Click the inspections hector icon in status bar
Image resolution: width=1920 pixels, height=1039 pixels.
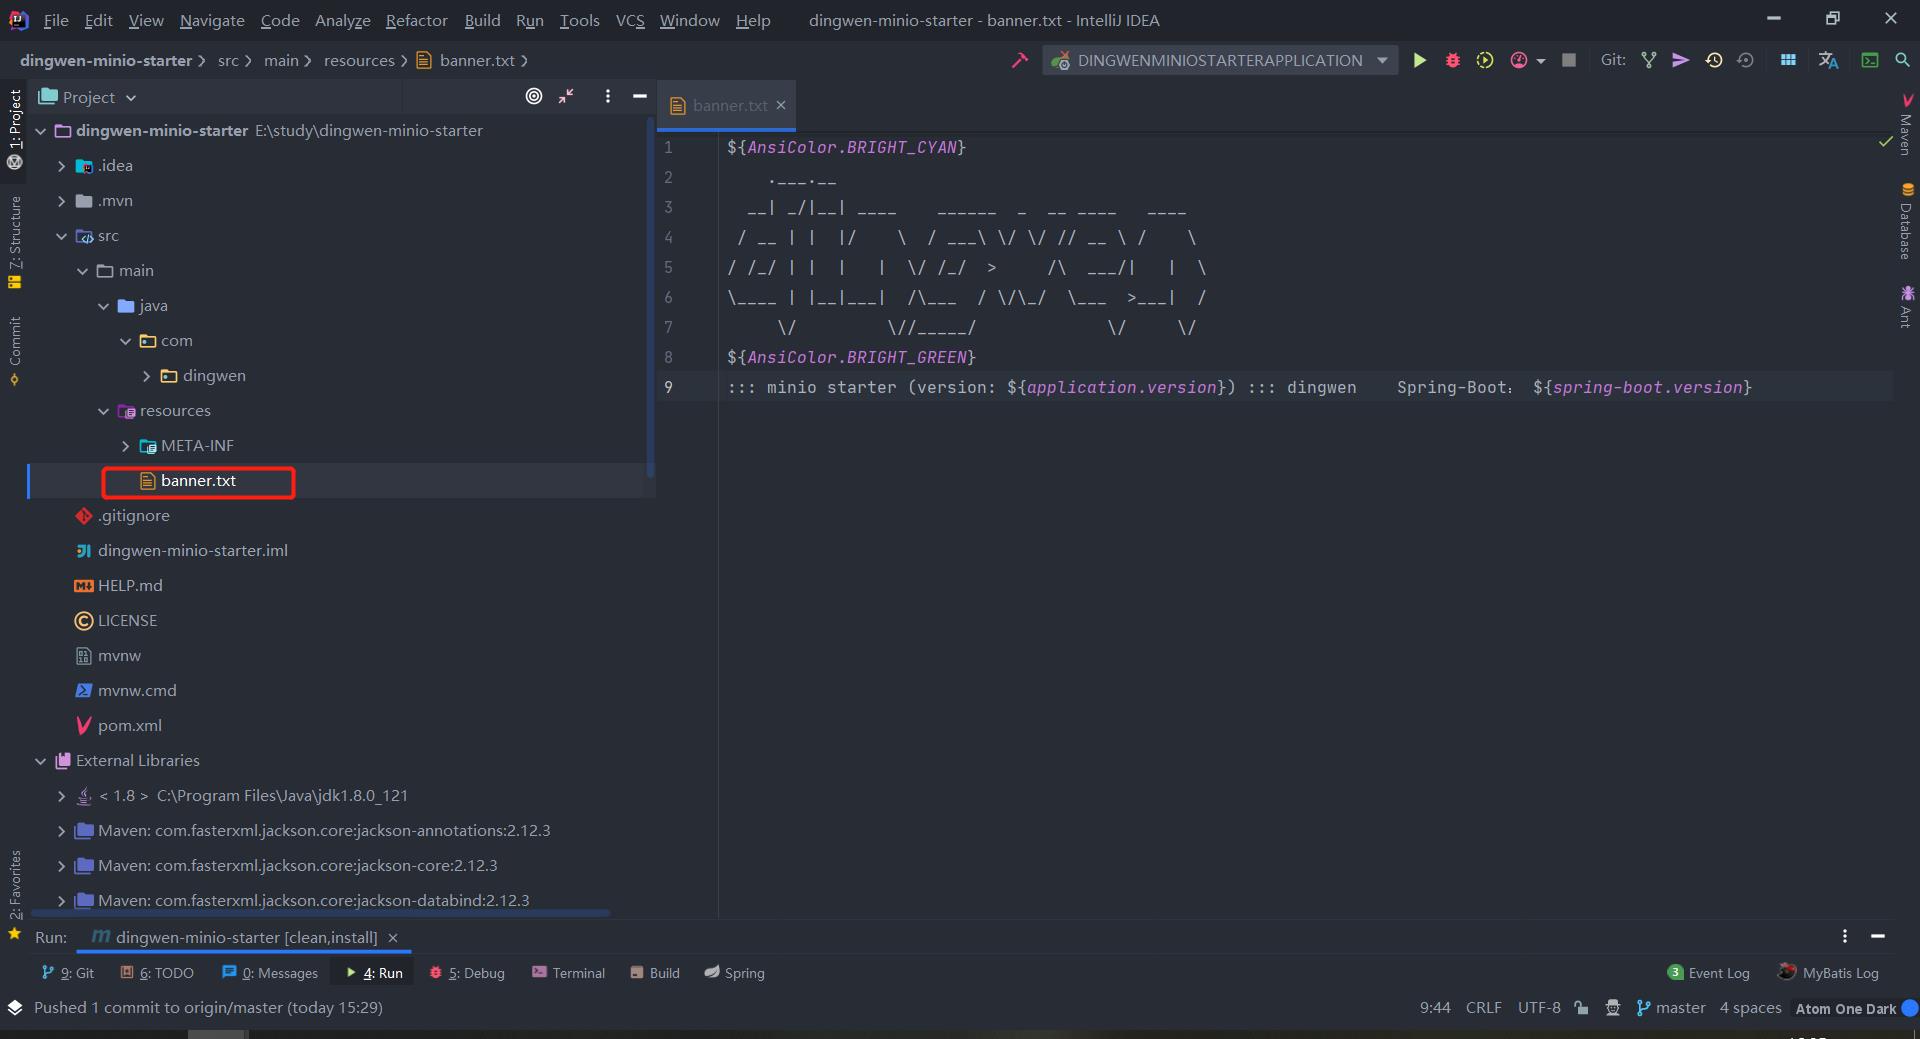(1612, 1007)
